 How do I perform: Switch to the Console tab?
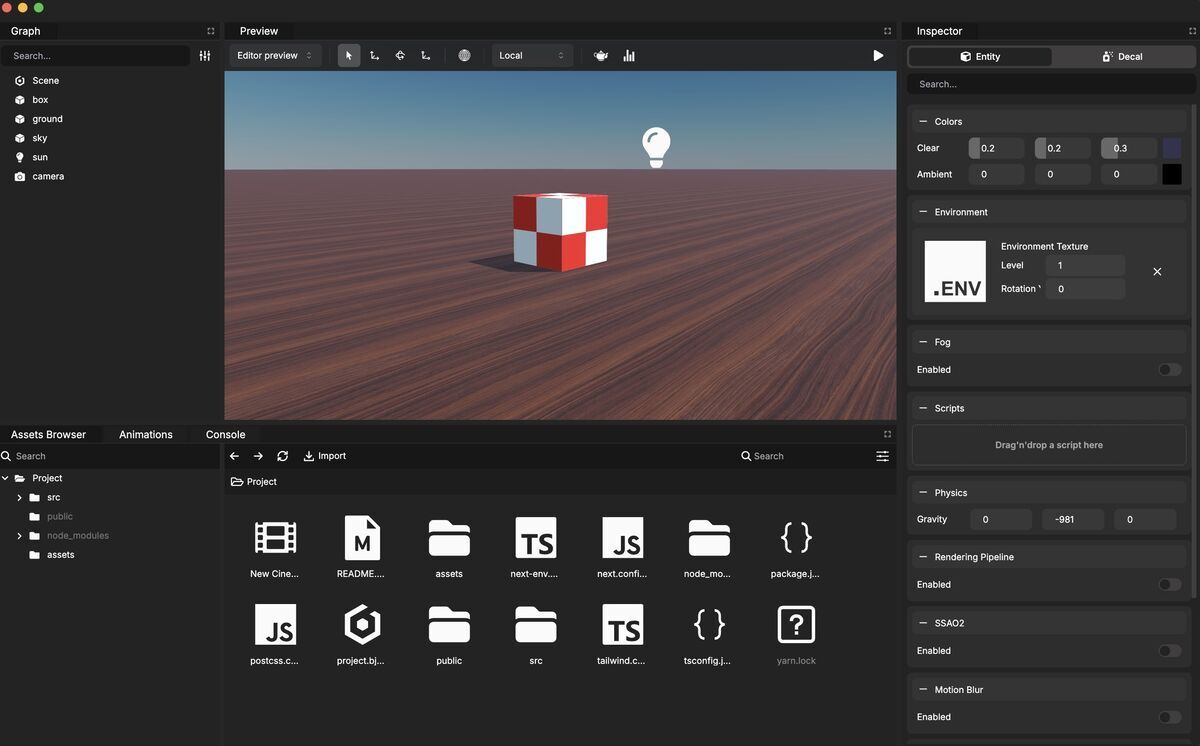pos(226,435)
